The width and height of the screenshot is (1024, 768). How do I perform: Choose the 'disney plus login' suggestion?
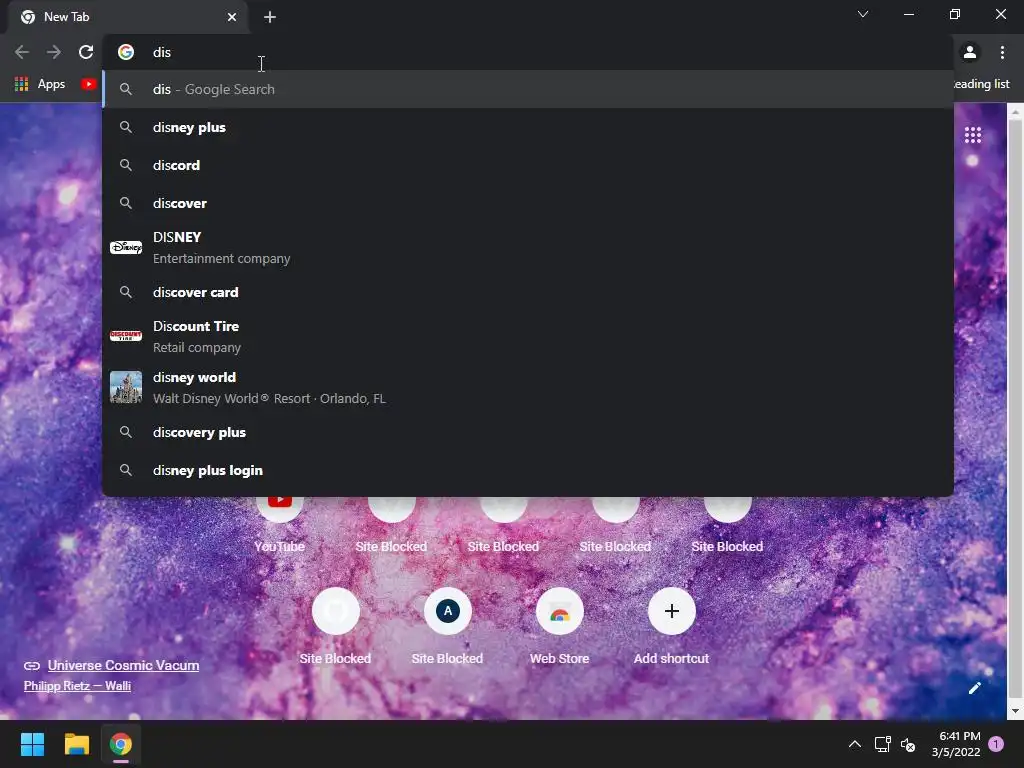(528, 470)
